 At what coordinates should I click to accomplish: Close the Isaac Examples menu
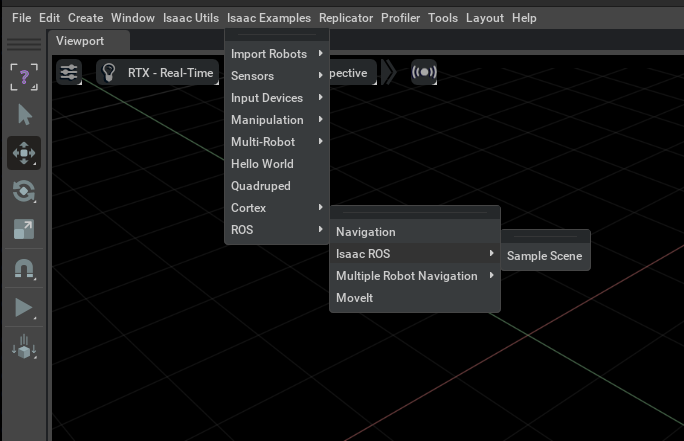coord(269,18)
